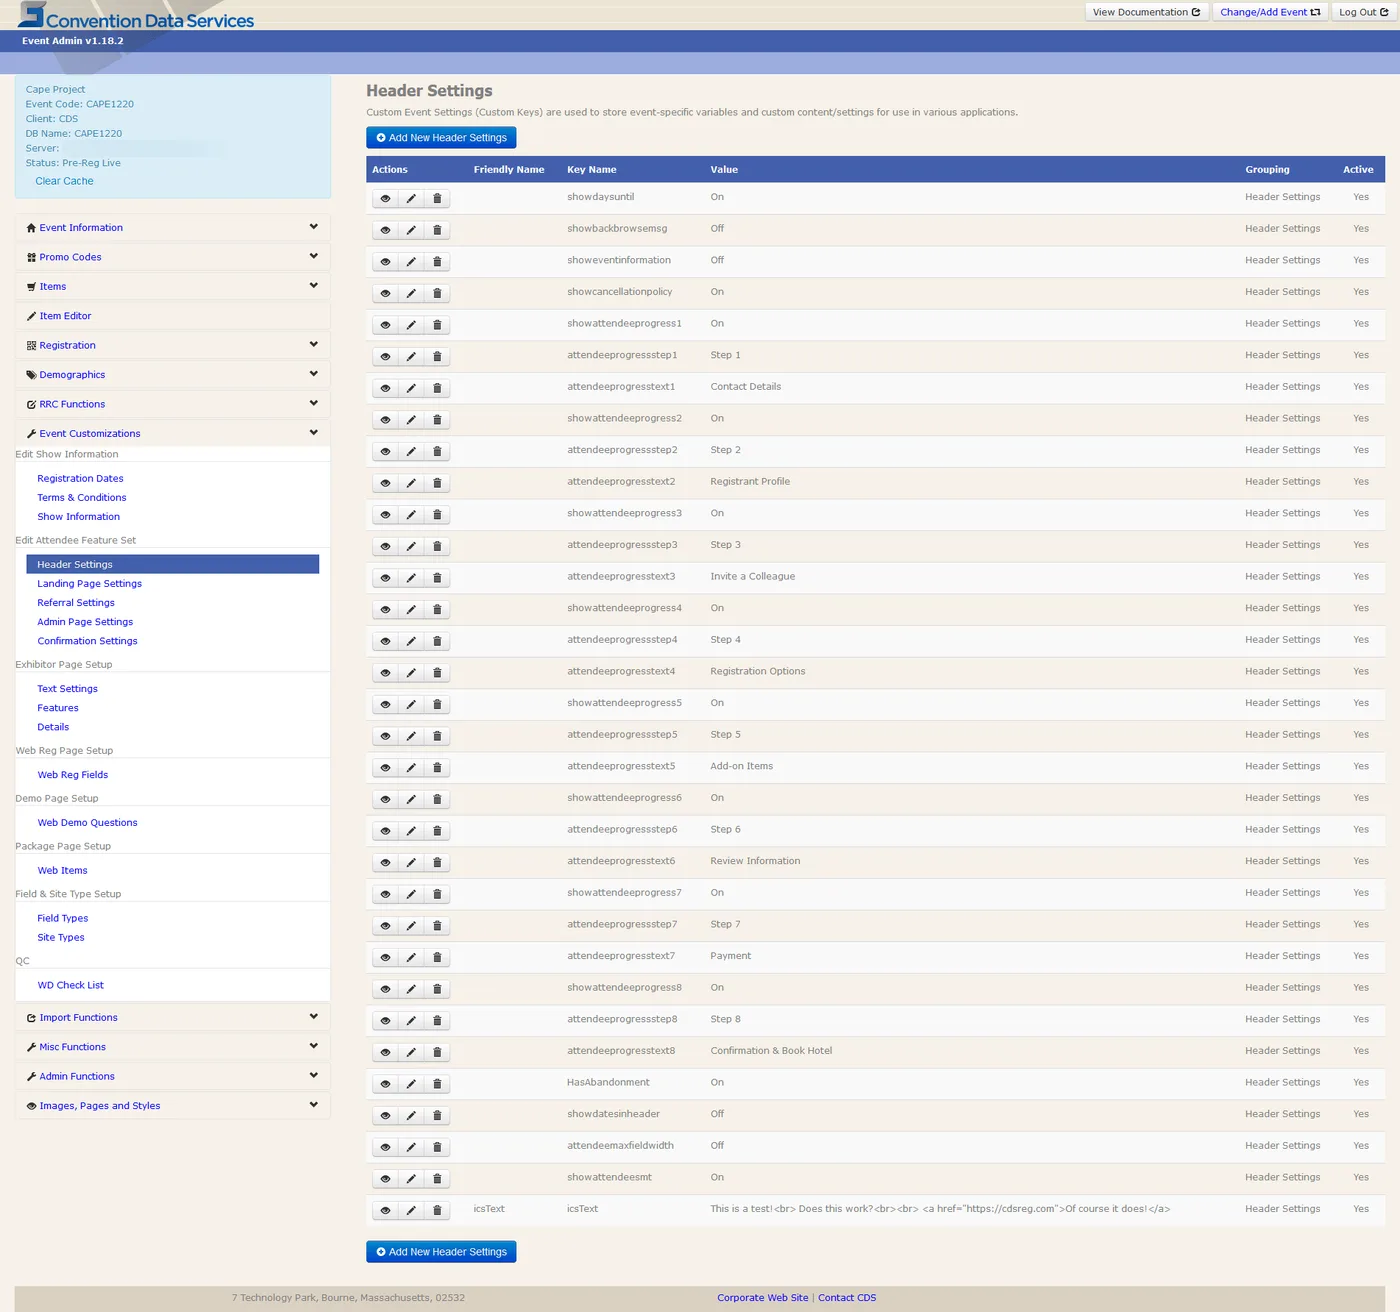
Task: Open Corporate Web Site footer link
Action: [x=762, y=1298]
